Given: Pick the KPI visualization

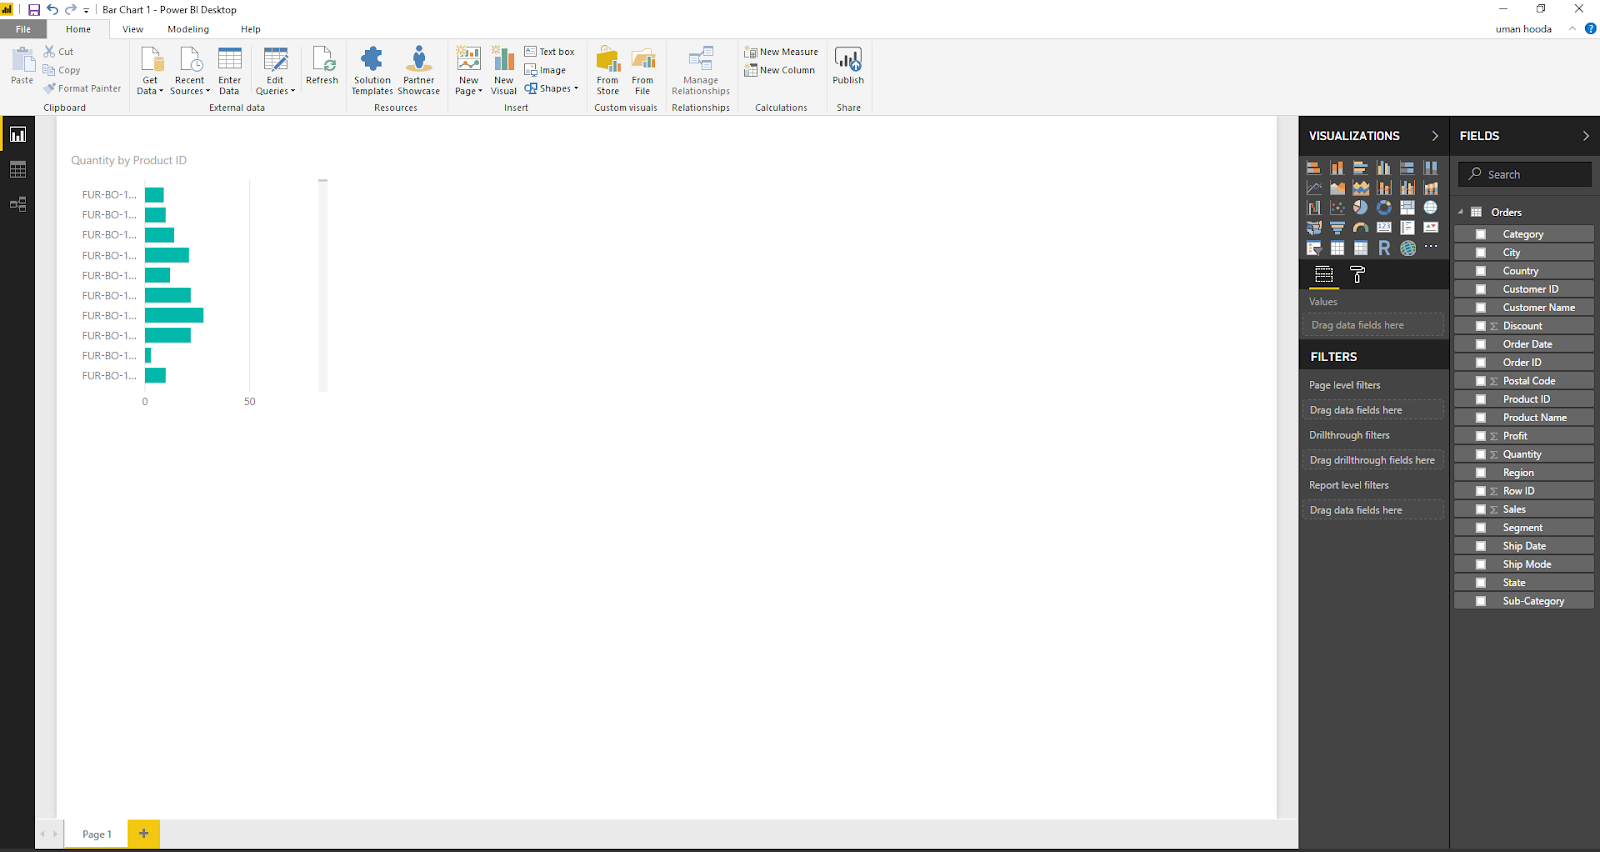Looking at the screenshot, I should click(1431, 228).
